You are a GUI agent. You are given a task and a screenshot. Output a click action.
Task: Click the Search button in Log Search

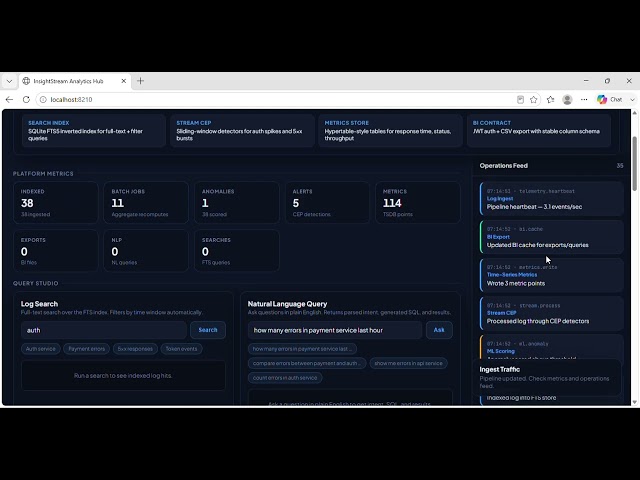point(208,330)
